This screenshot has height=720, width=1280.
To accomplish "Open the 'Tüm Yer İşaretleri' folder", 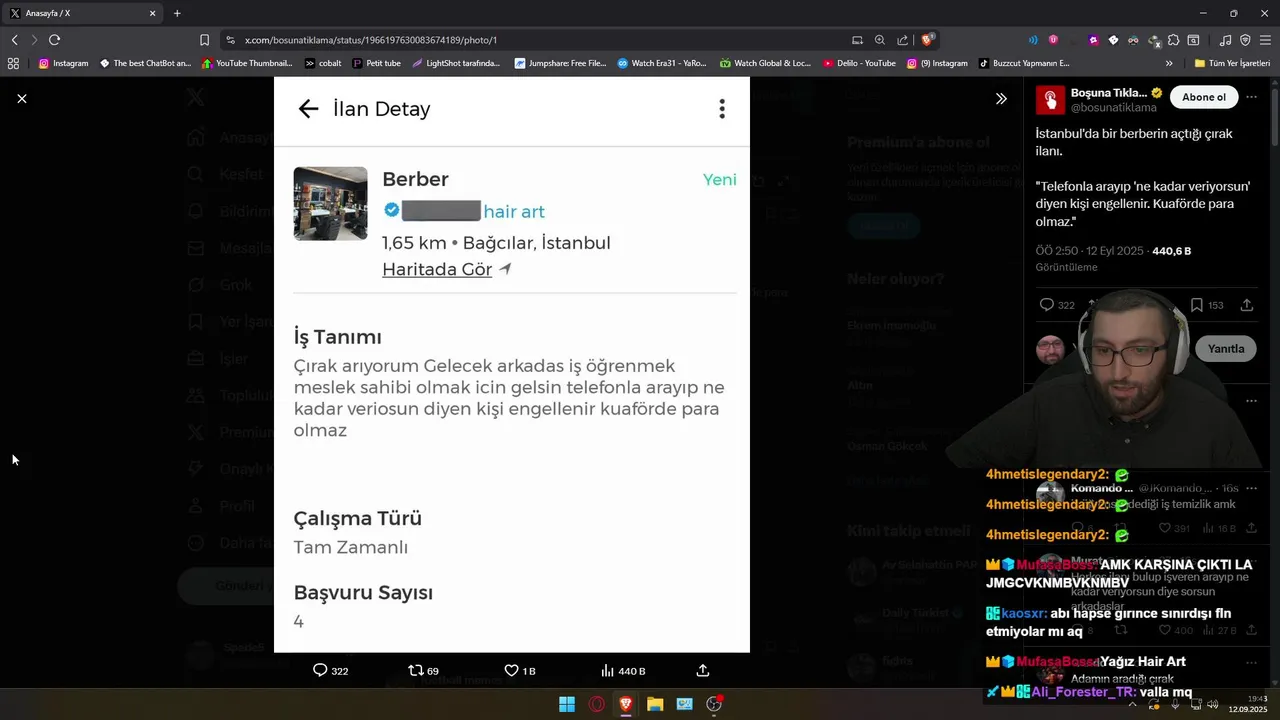I will (1232, 63).
